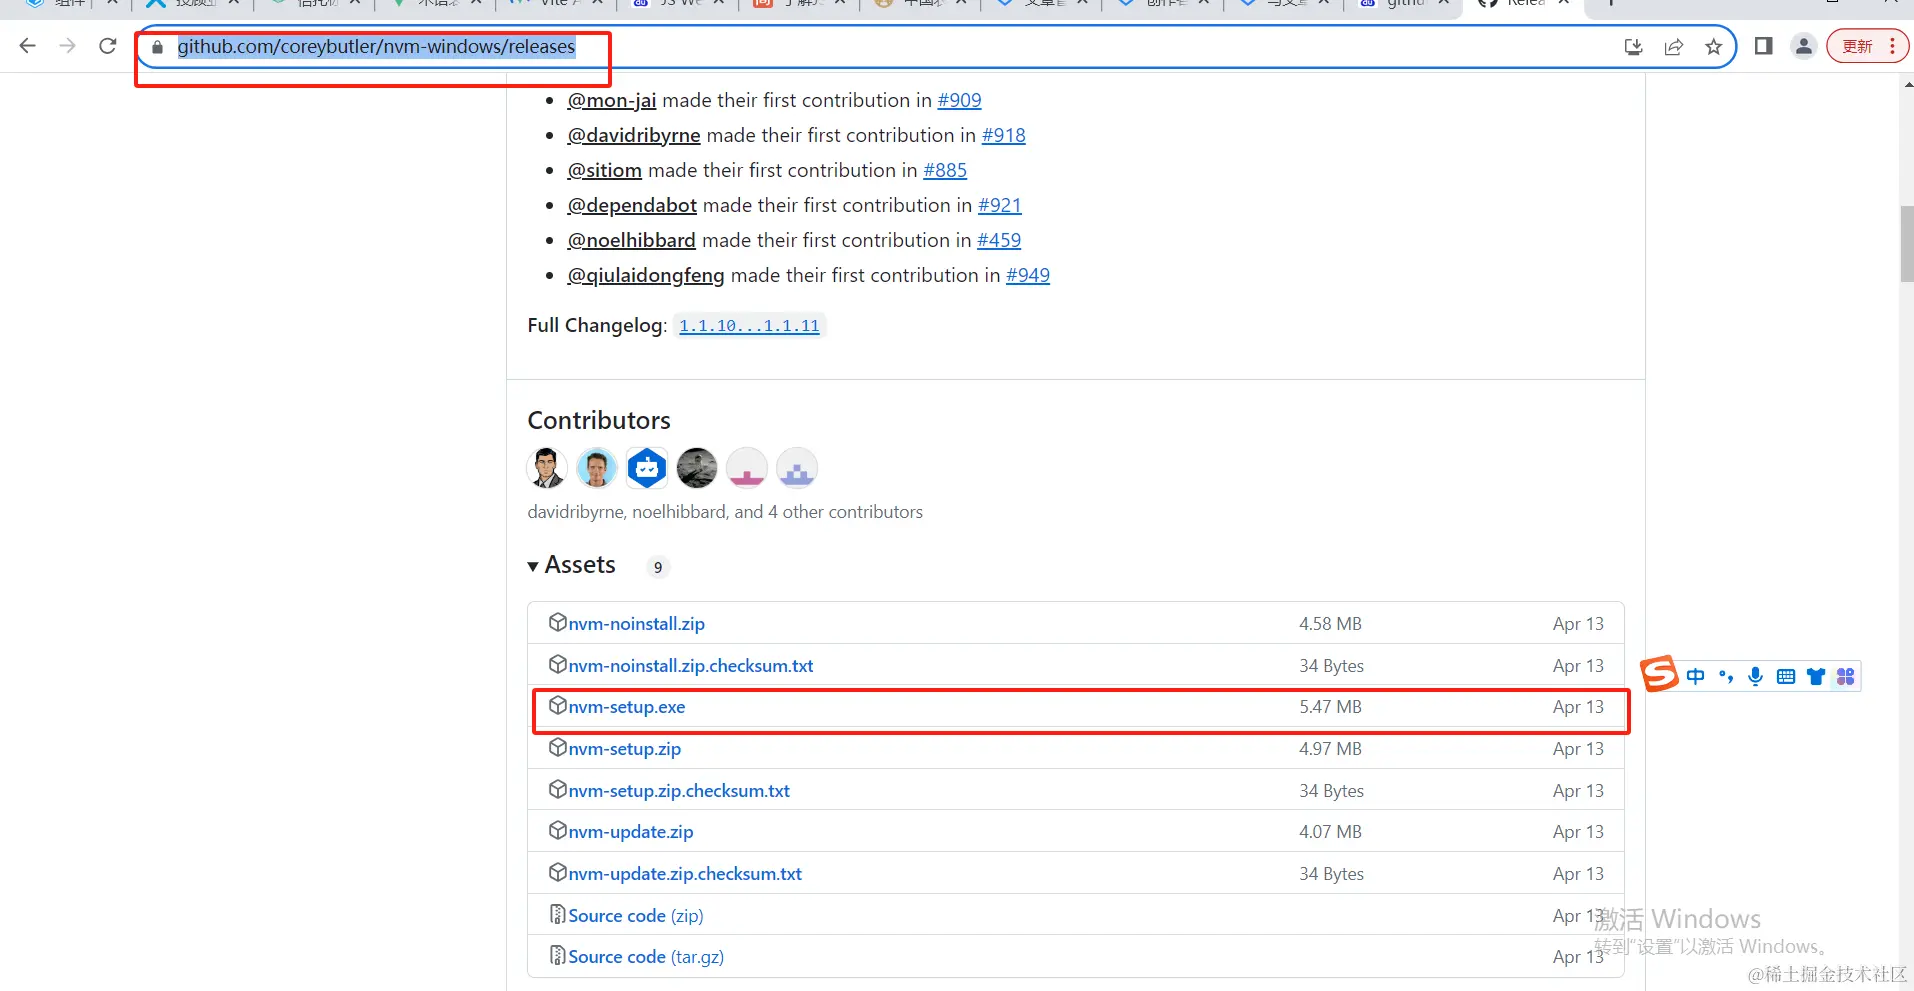Screen dimensions: 1914x991
Task: Share this page using the share icon
Action: coord(1674,47)
